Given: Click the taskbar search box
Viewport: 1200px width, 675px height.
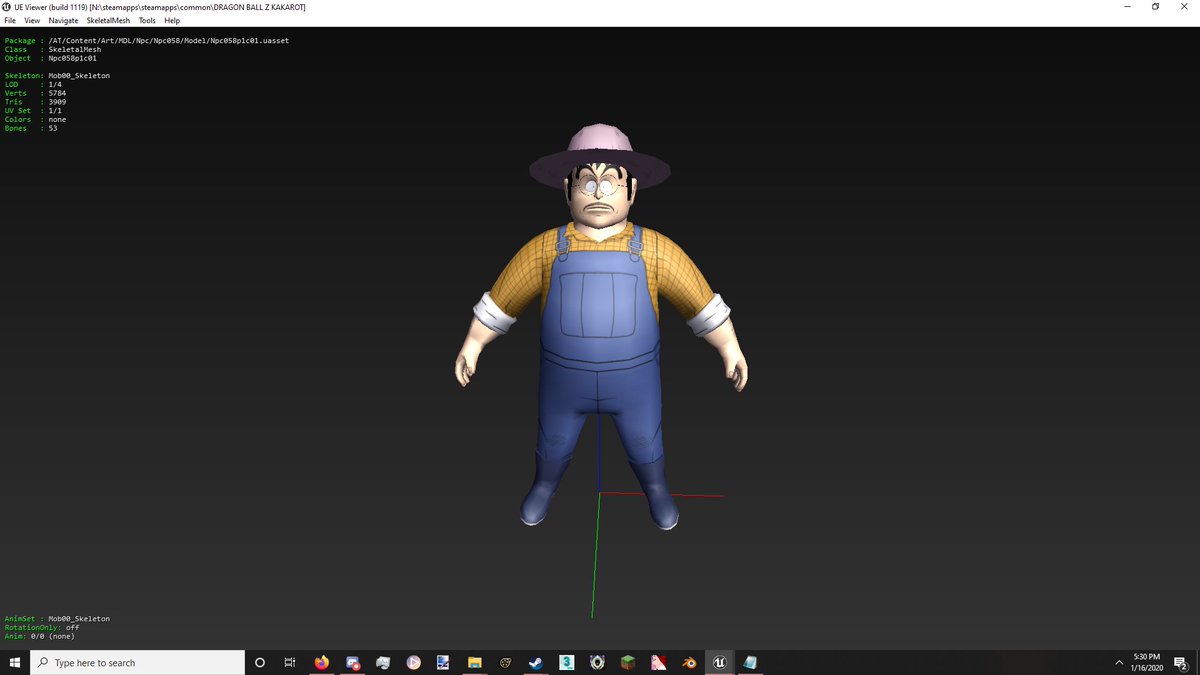Looking at the screenshot, I should (x=137, y=662).
